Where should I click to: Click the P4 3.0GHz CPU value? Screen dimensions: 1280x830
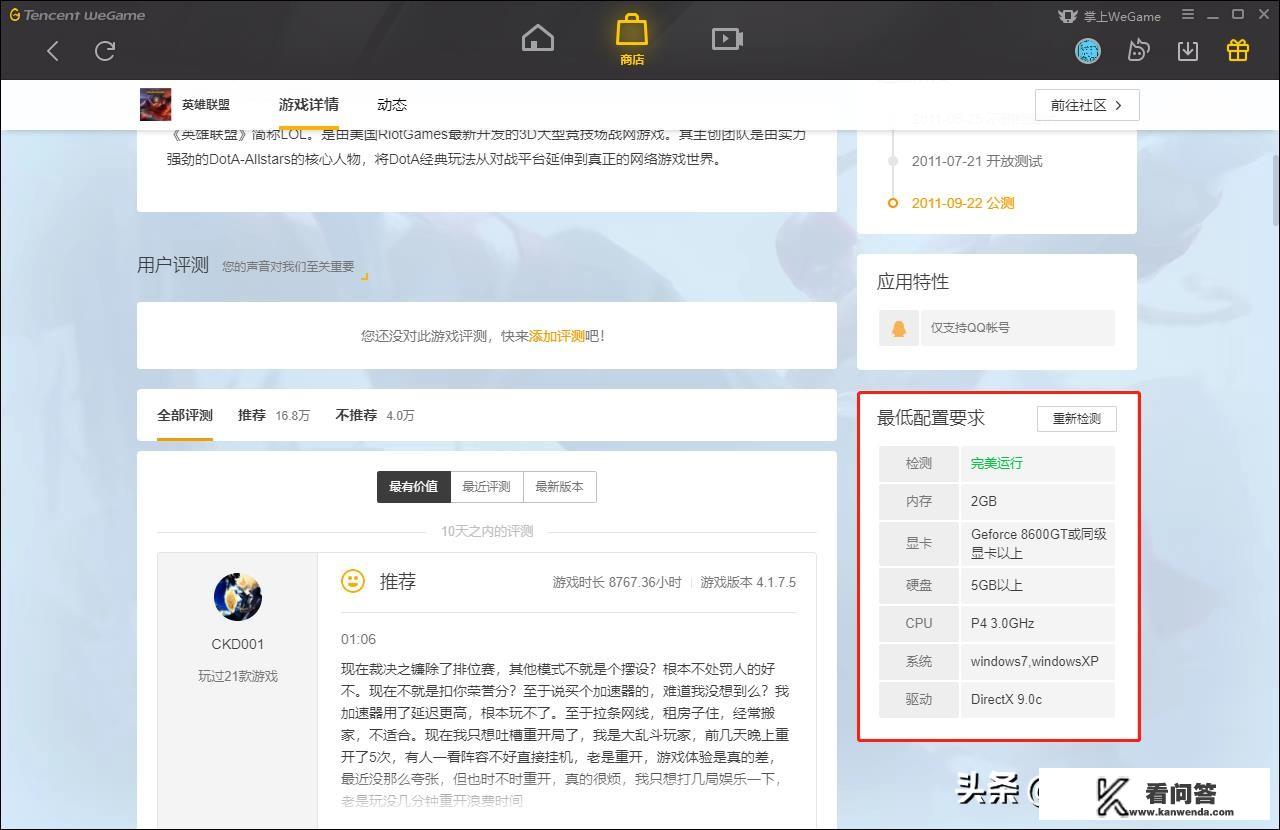coord(1002,623)
